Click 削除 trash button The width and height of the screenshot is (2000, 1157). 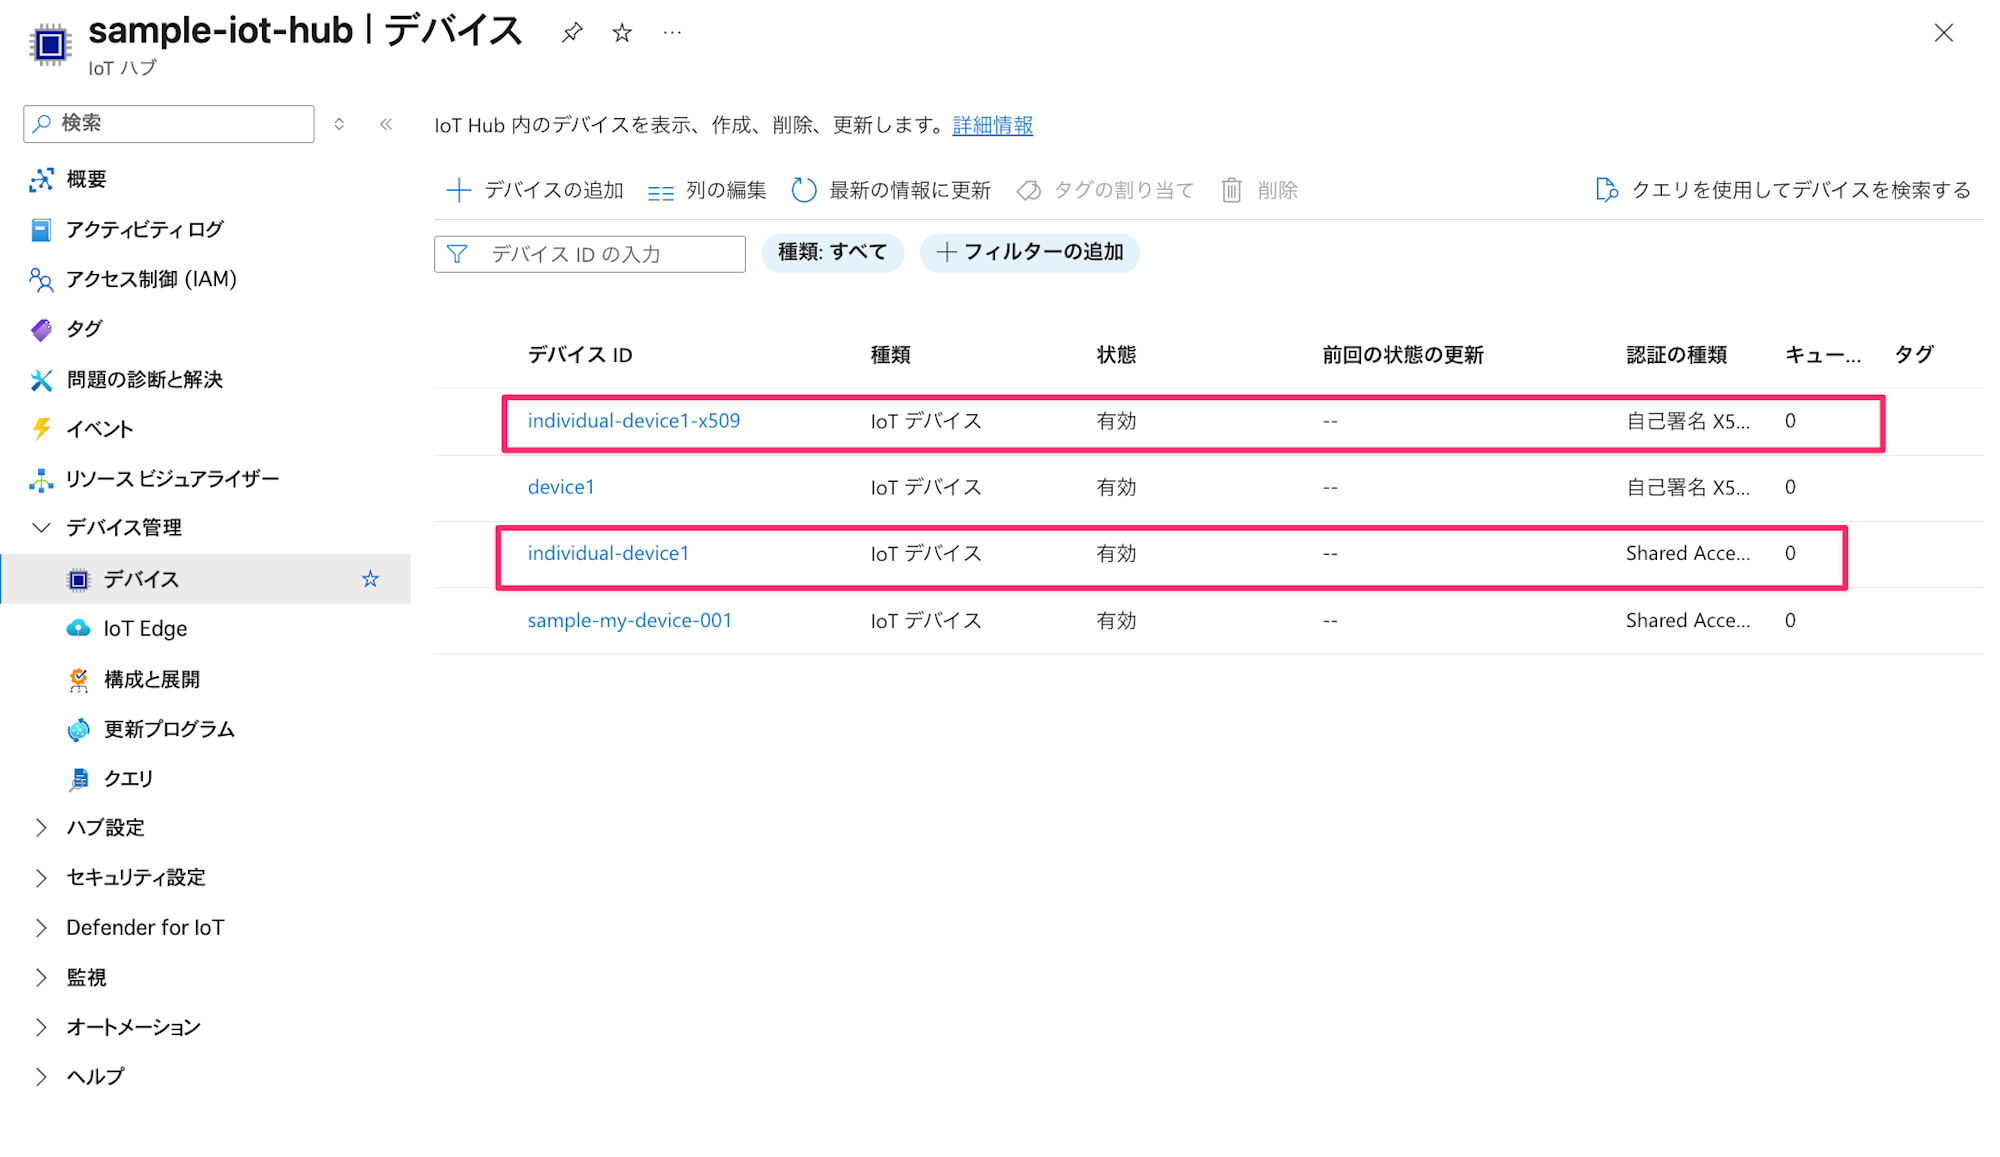click(x=1259, y=190)
